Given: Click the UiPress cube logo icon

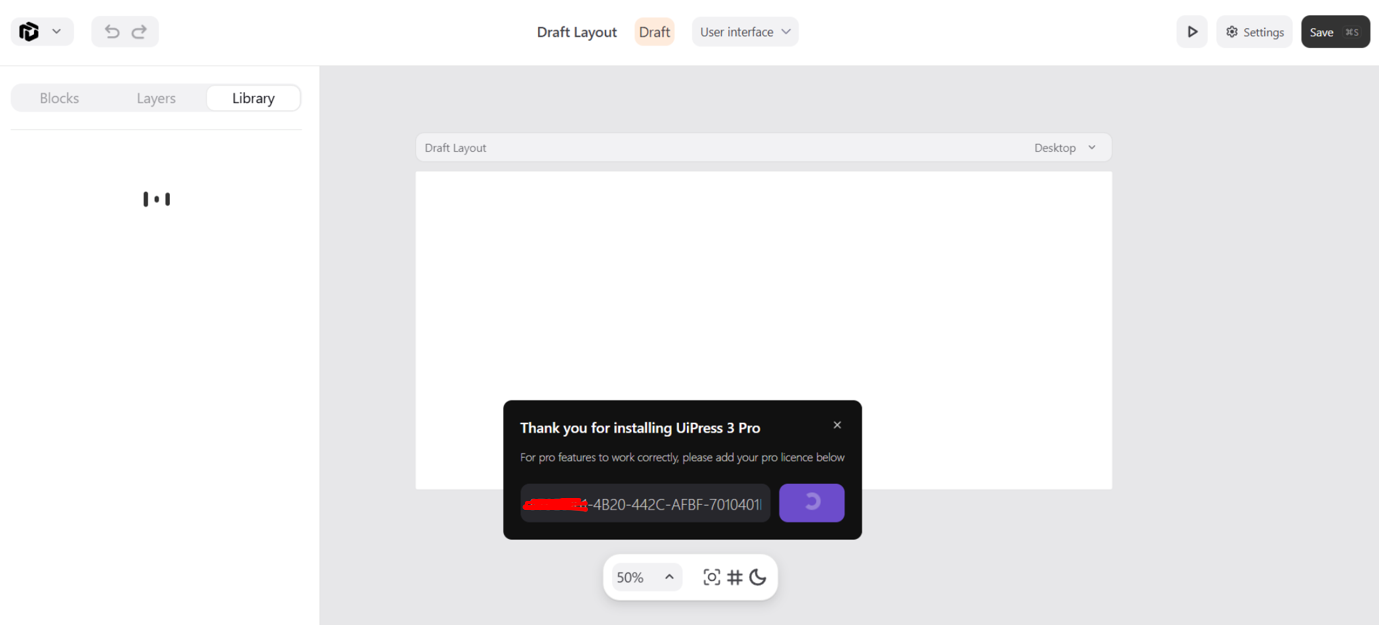Looking at the screenshot, I should (29, 32).
